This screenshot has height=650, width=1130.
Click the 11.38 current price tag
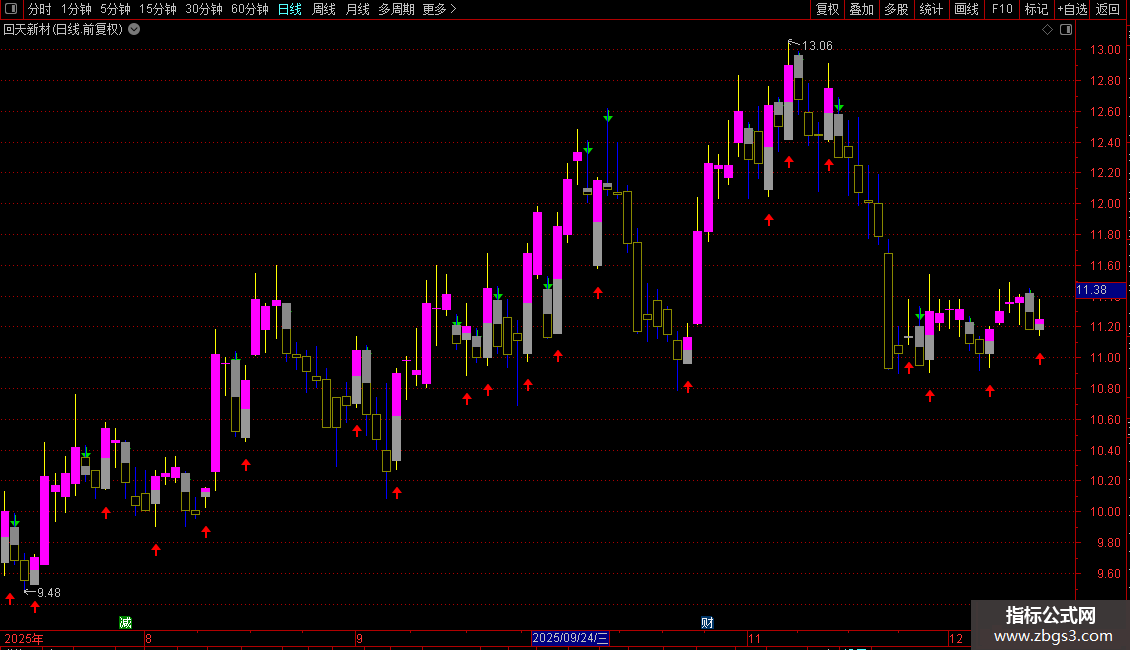coord(1100,290)
